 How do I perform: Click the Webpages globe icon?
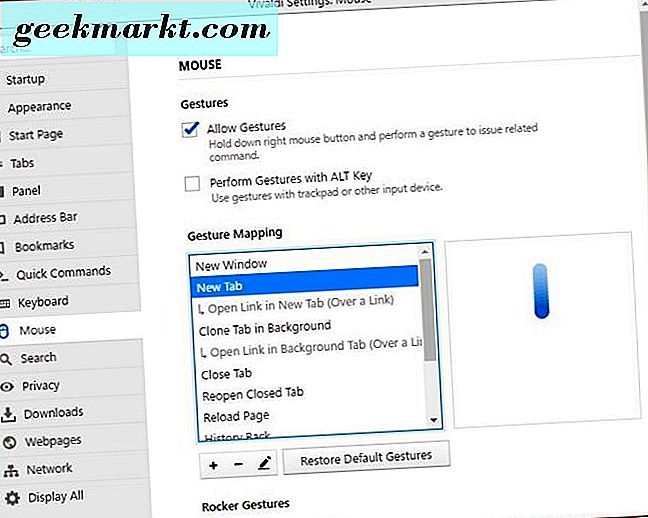[8, 441]
